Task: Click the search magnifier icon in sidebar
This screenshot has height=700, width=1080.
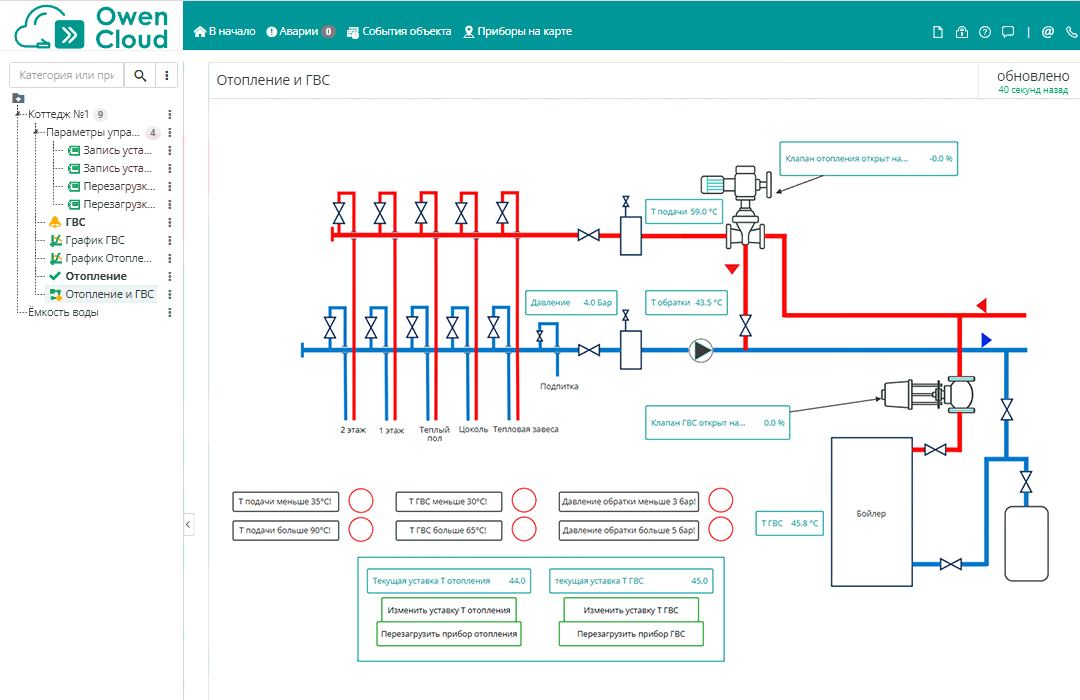Action: click(140, 75)
